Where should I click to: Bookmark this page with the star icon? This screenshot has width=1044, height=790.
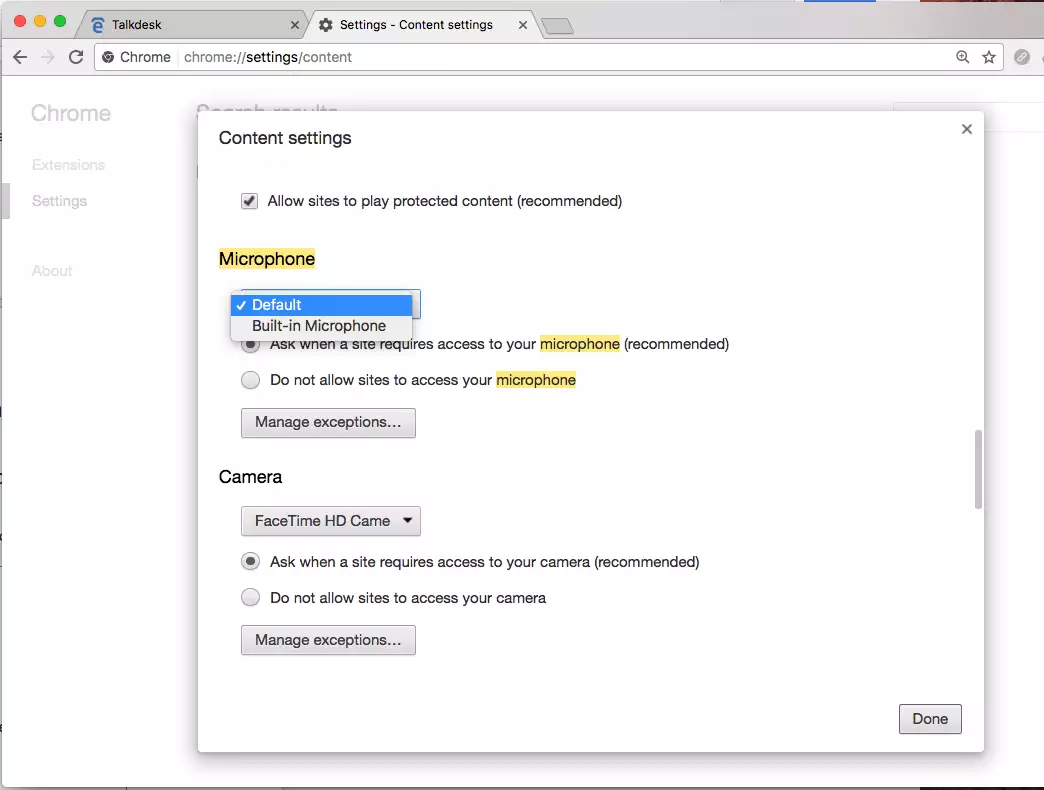(x=989, y=57)
